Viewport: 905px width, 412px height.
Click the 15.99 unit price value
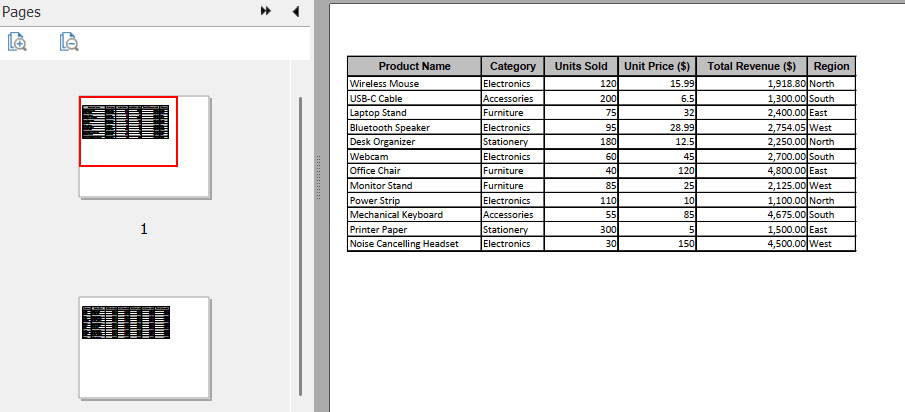682,84
